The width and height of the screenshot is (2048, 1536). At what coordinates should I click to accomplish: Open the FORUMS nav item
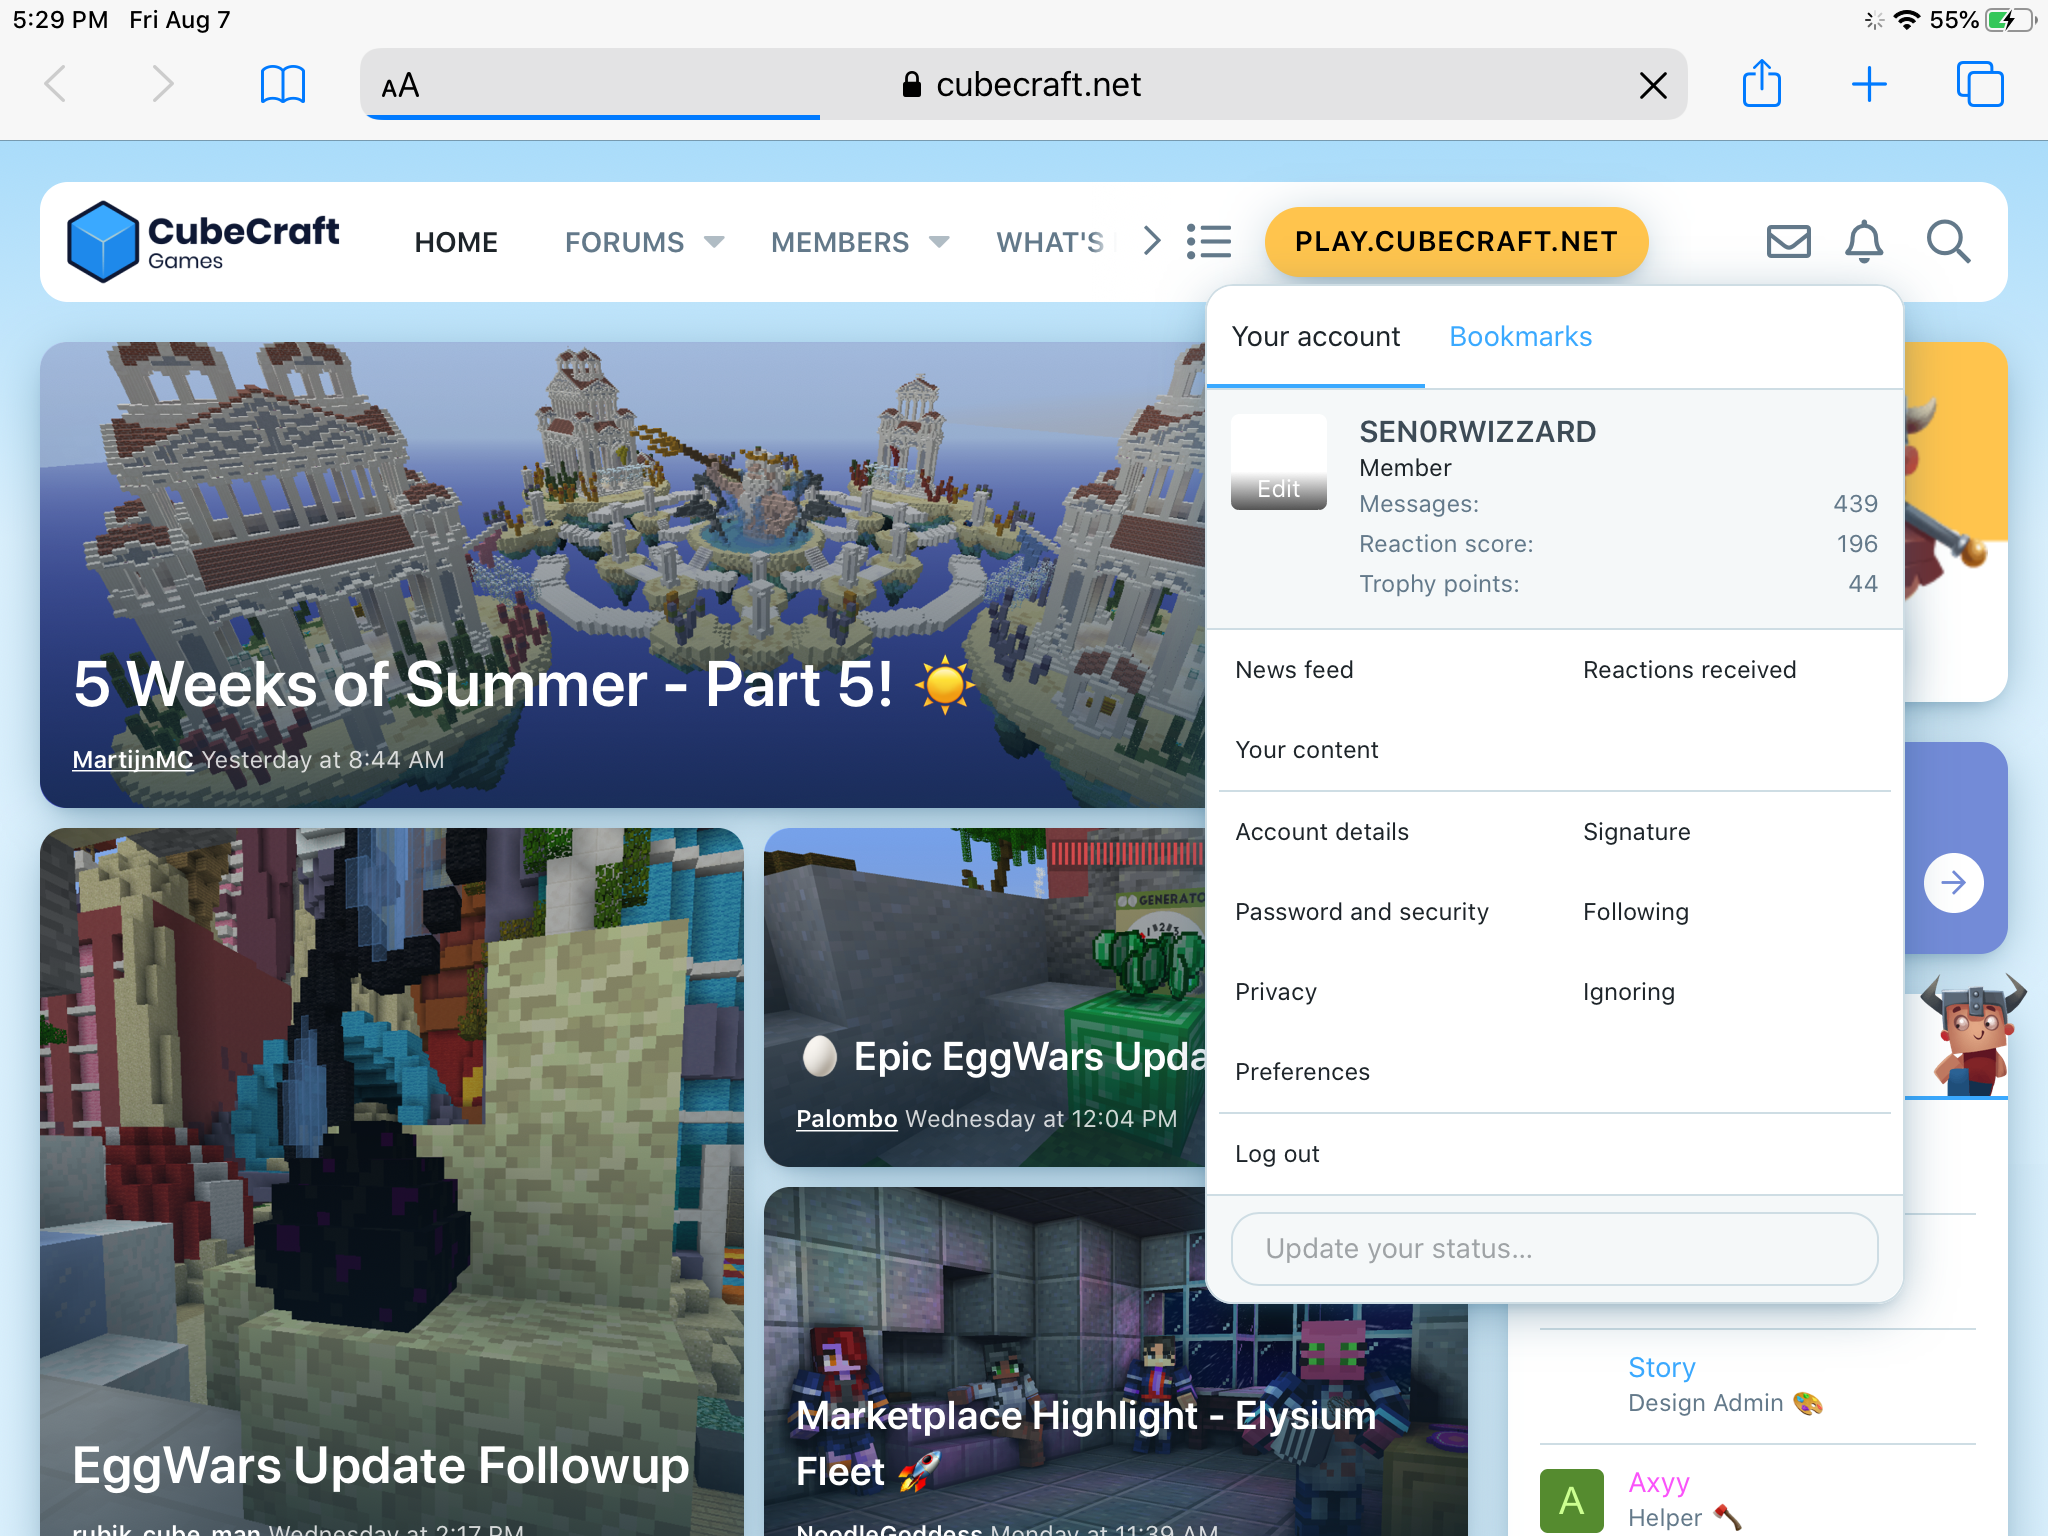coord(624,242)
